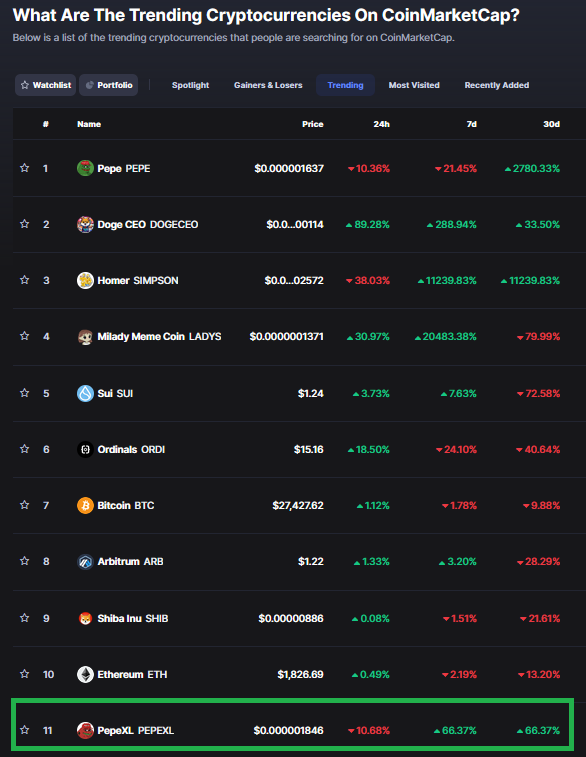
Task: Toggle the Arbitrum watchlist star
Action: coord(25,561)
